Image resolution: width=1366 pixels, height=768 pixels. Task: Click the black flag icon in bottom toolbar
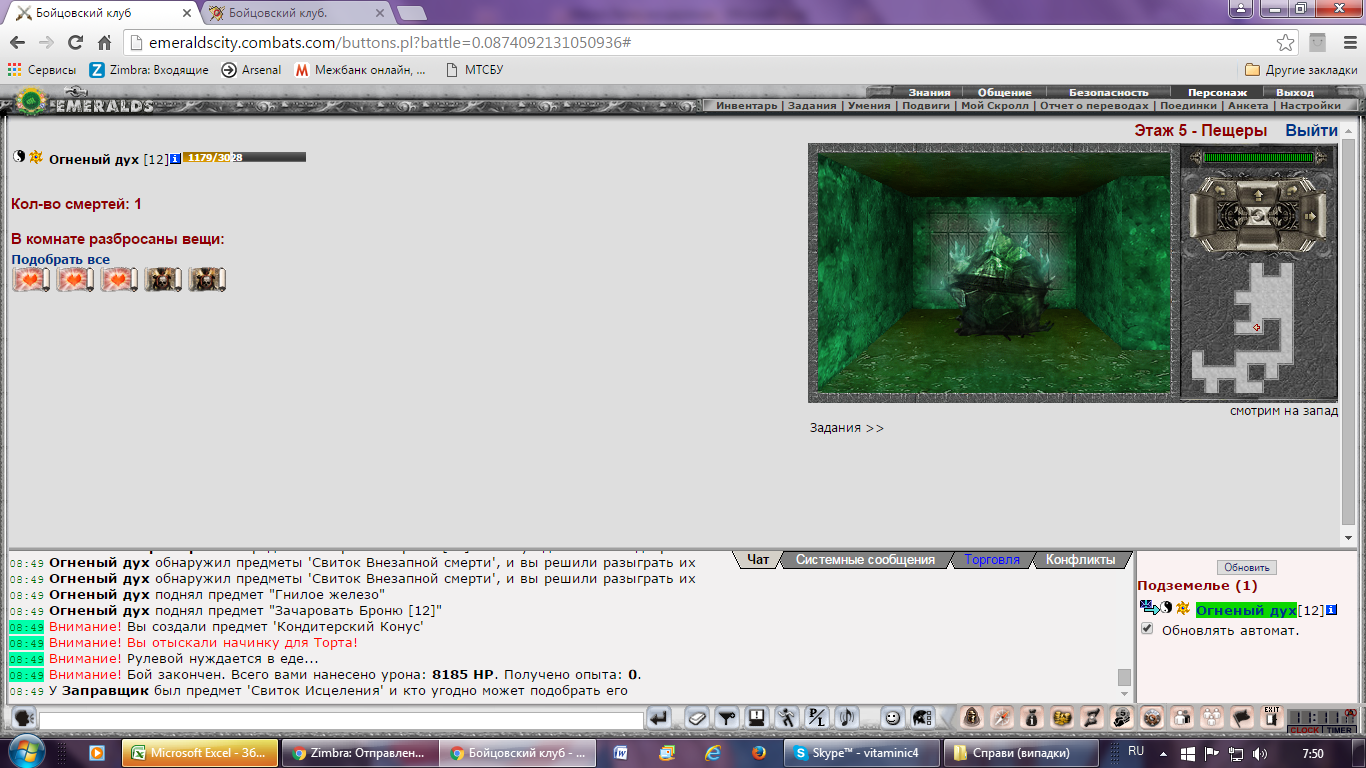pos(1241,716)
